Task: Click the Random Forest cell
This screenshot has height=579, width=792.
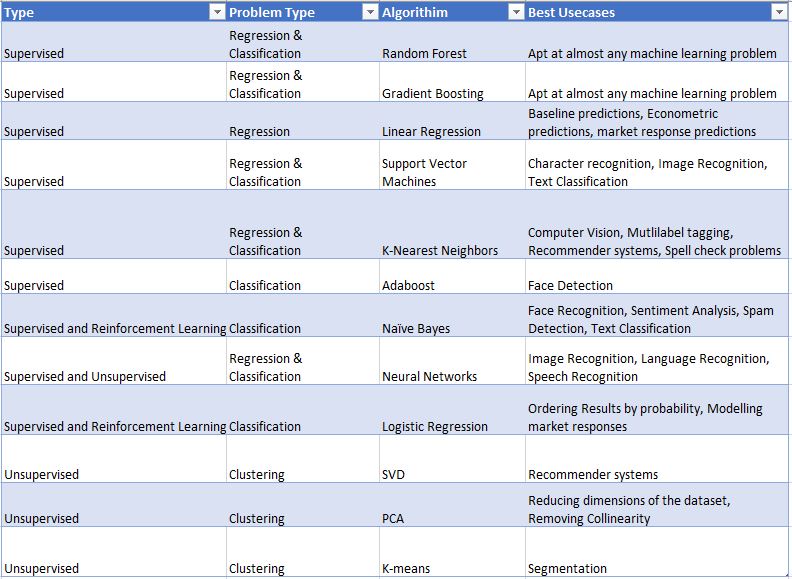Action: (424, 53)
